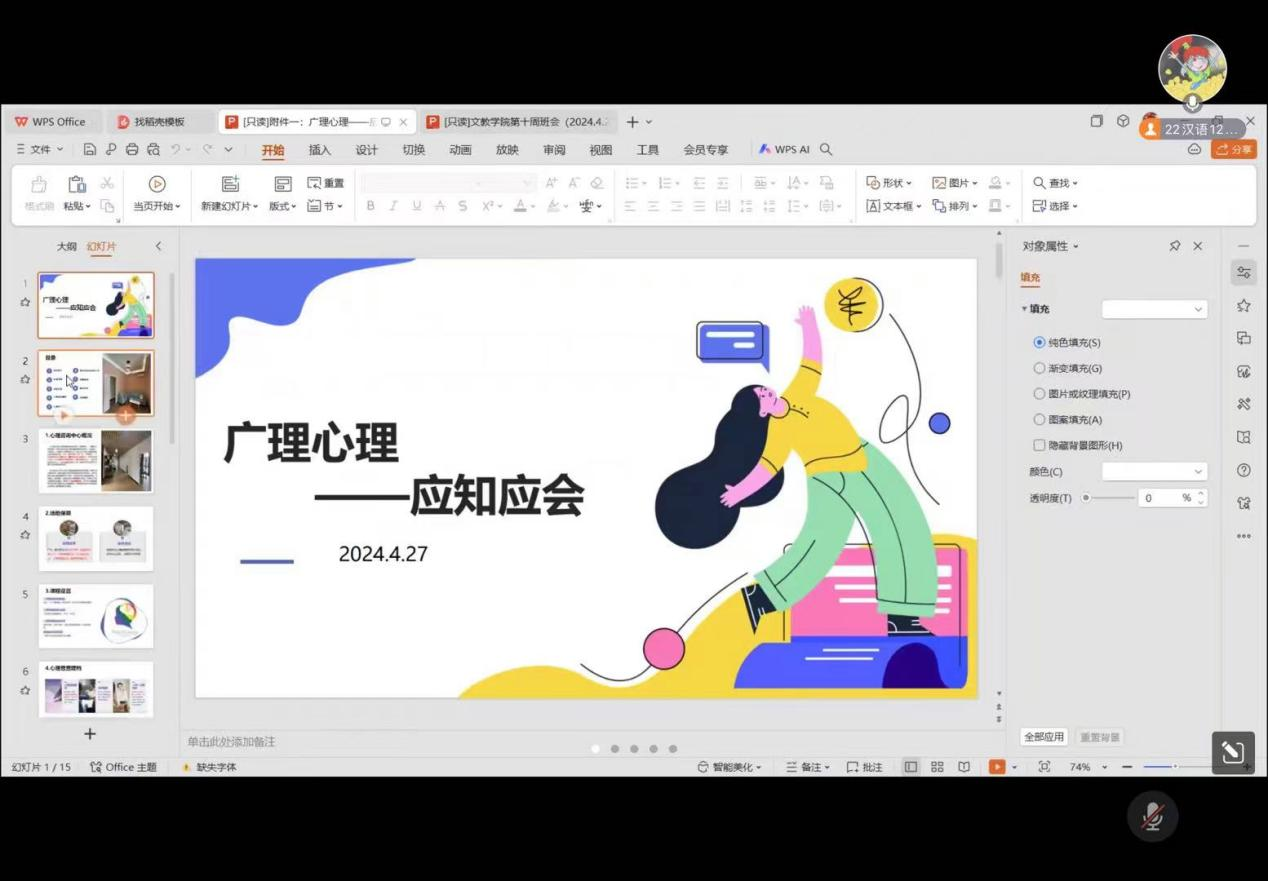The image size is (1268, 881).
Task: Start slideshow from status bar play button
Action: click(997, 767)
